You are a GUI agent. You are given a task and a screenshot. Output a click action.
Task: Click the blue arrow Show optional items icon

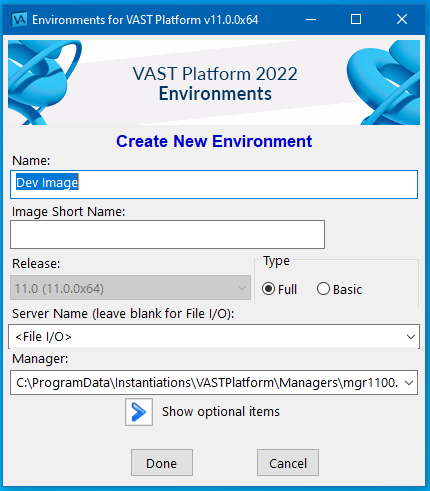tap(139, 412)
